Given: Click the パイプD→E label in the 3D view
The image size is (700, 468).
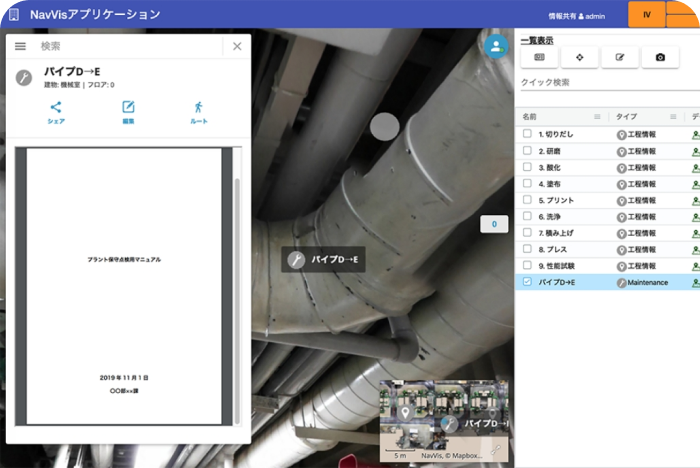Looking at the screenshot, I should coord(324,260).
